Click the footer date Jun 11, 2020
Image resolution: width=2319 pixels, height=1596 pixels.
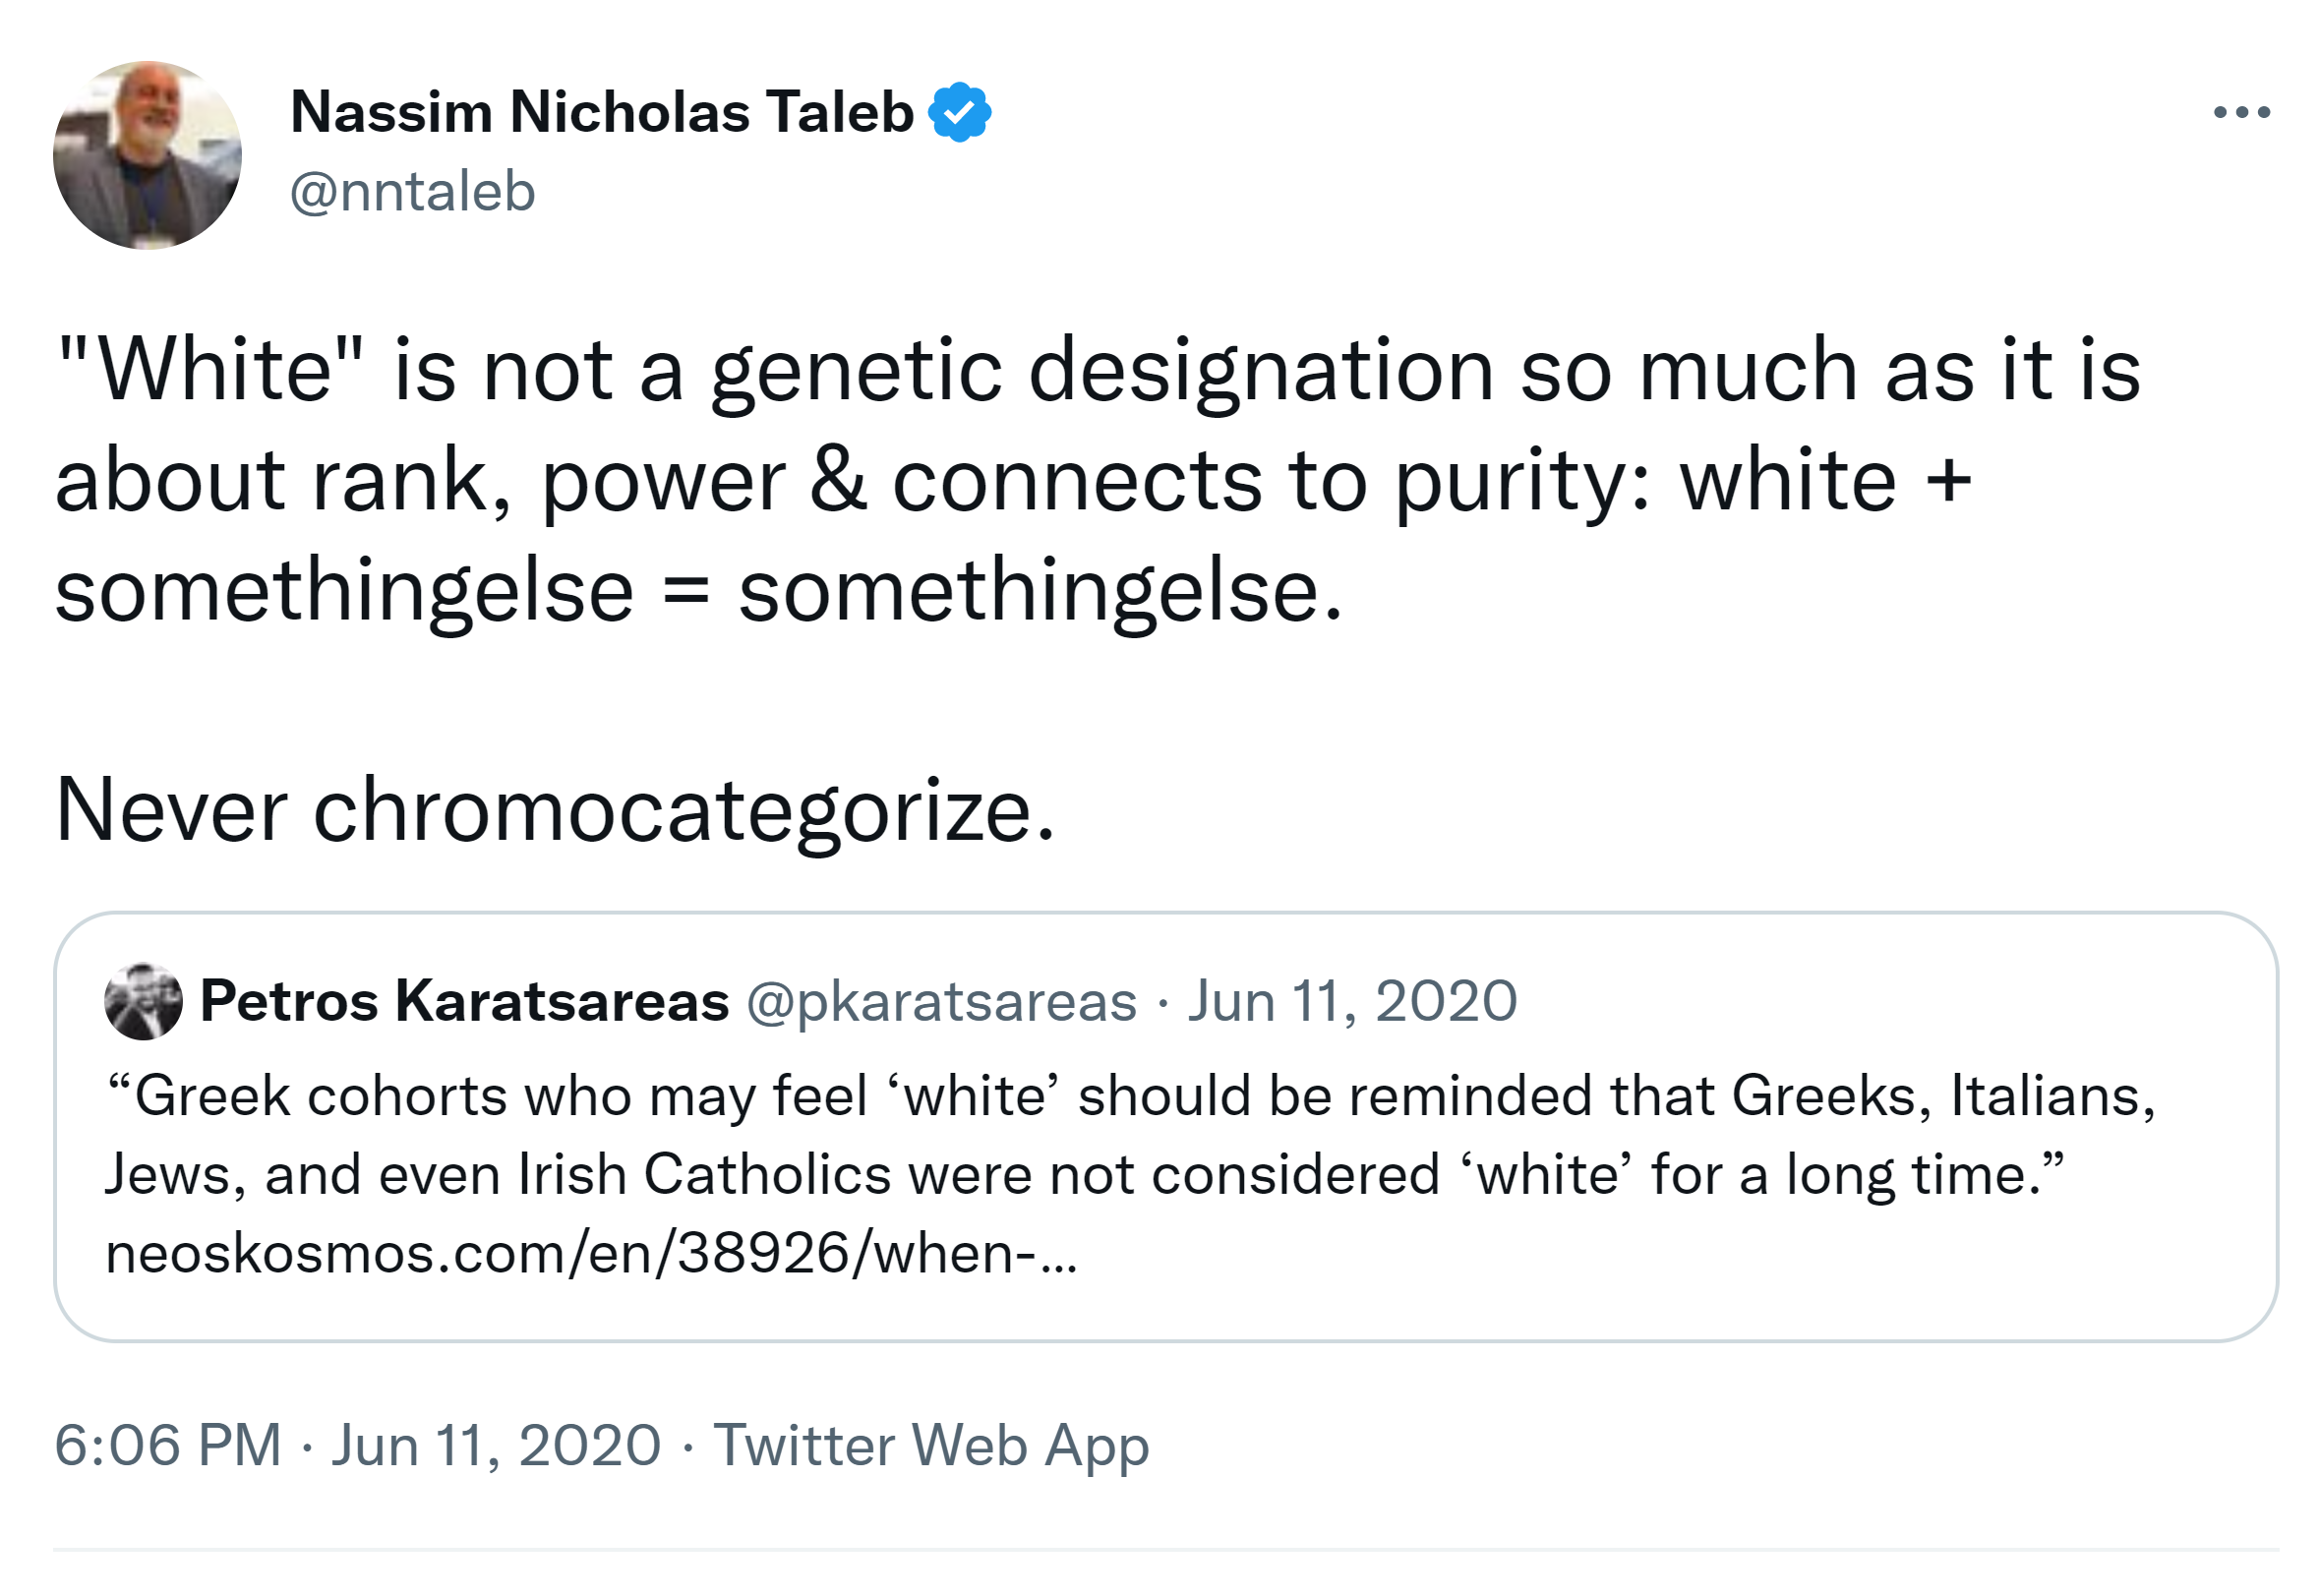point(496,1445)
